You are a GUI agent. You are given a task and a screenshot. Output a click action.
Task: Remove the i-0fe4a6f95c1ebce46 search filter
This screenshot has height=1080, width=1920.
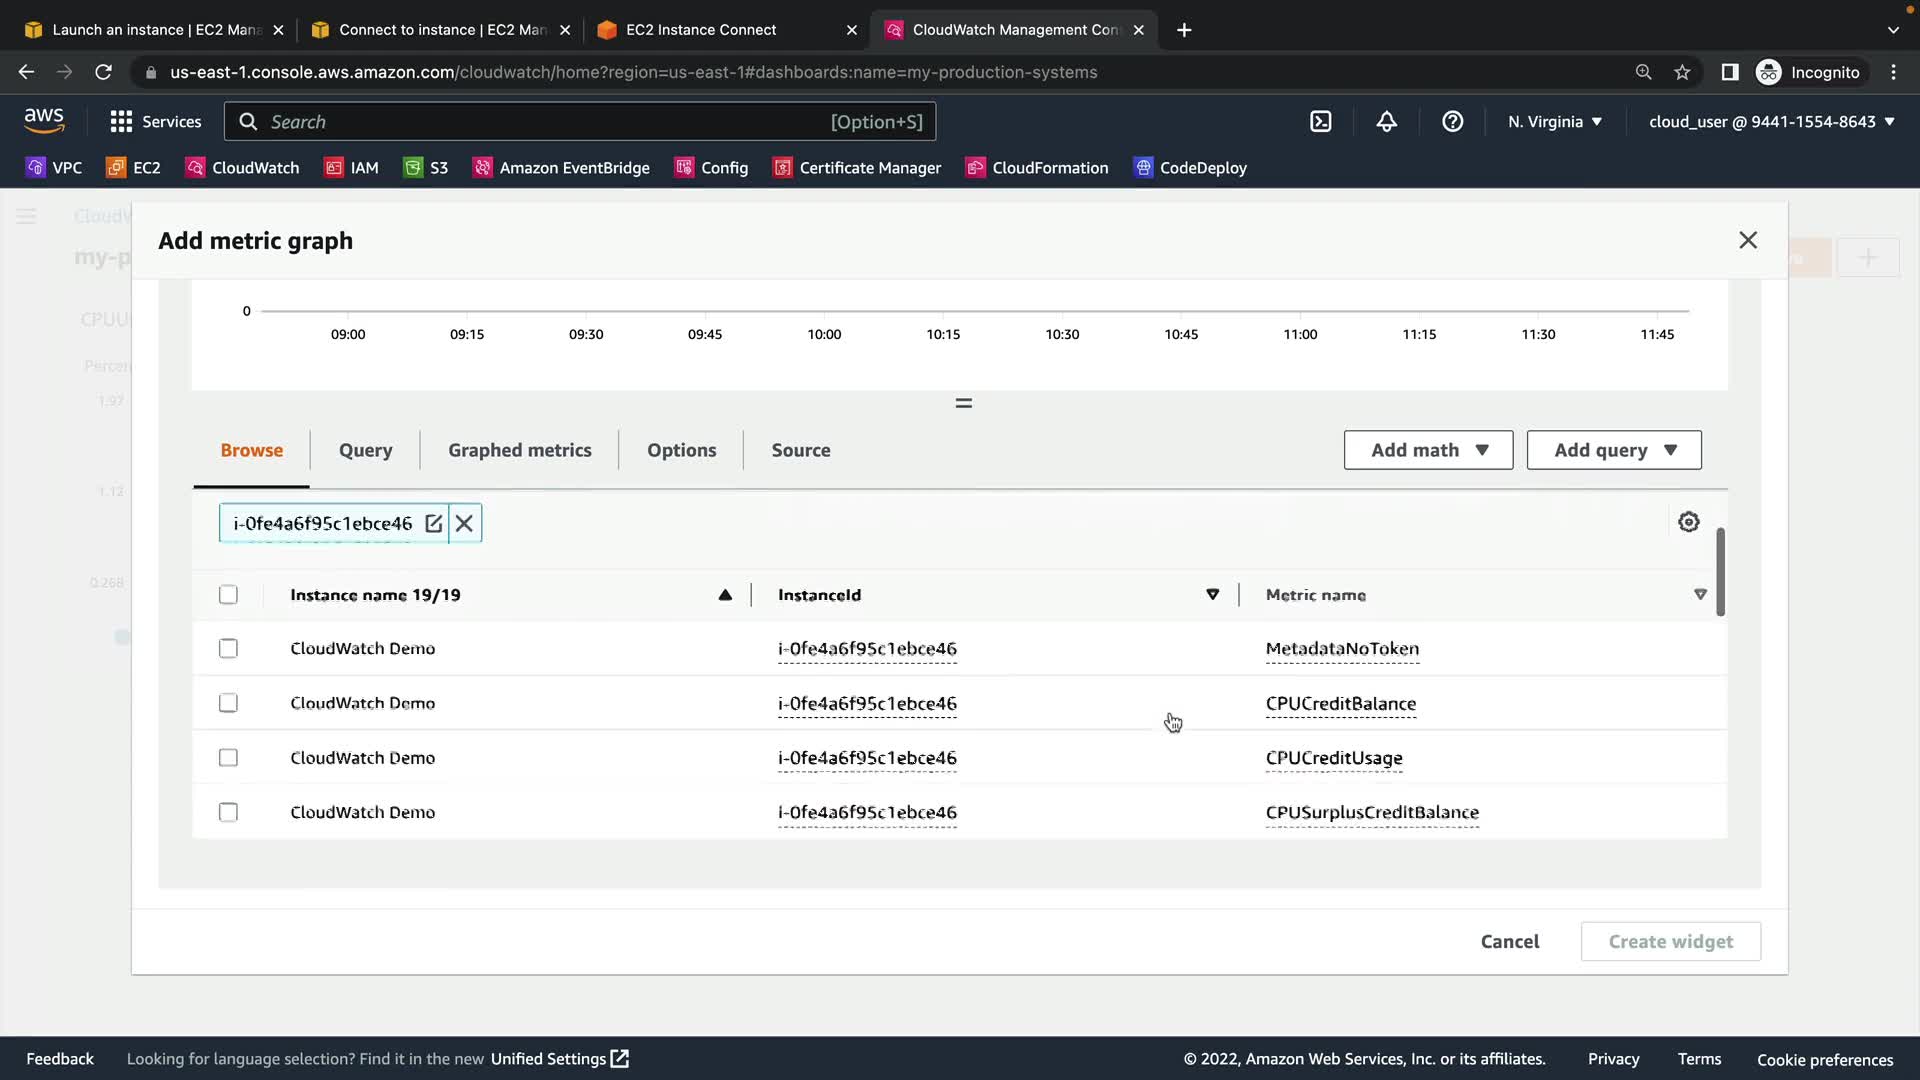tap(464, 523)
